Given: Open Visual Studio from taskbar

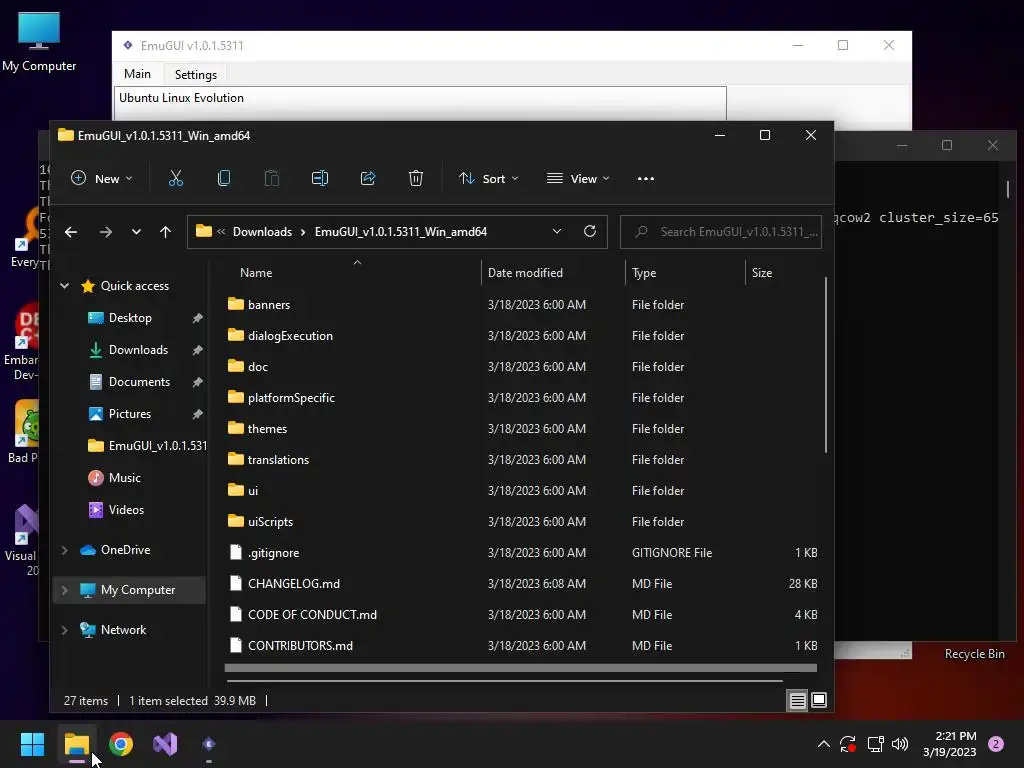Looking at the screenshot, I should (x=165, y=744).
